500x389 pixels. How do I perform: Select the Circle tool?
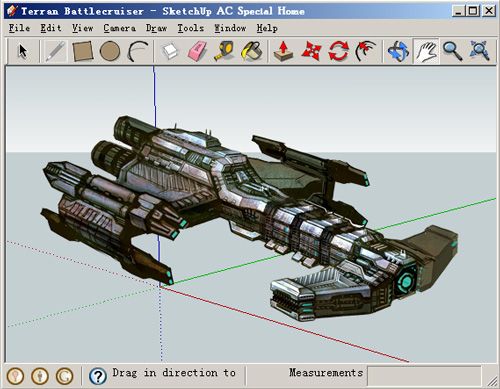[x=110, y=51]
